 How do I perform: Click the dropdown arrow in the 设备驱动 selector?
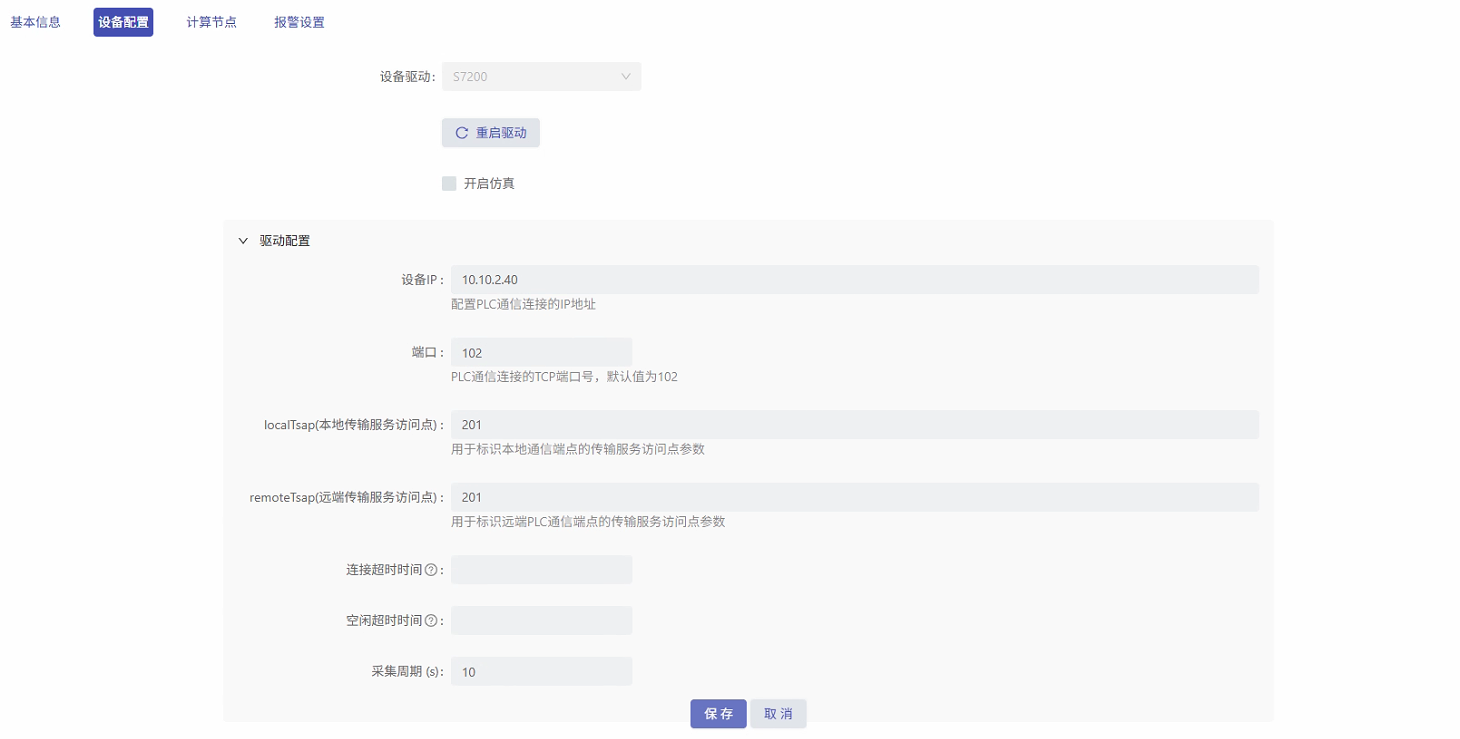[626, 76]
